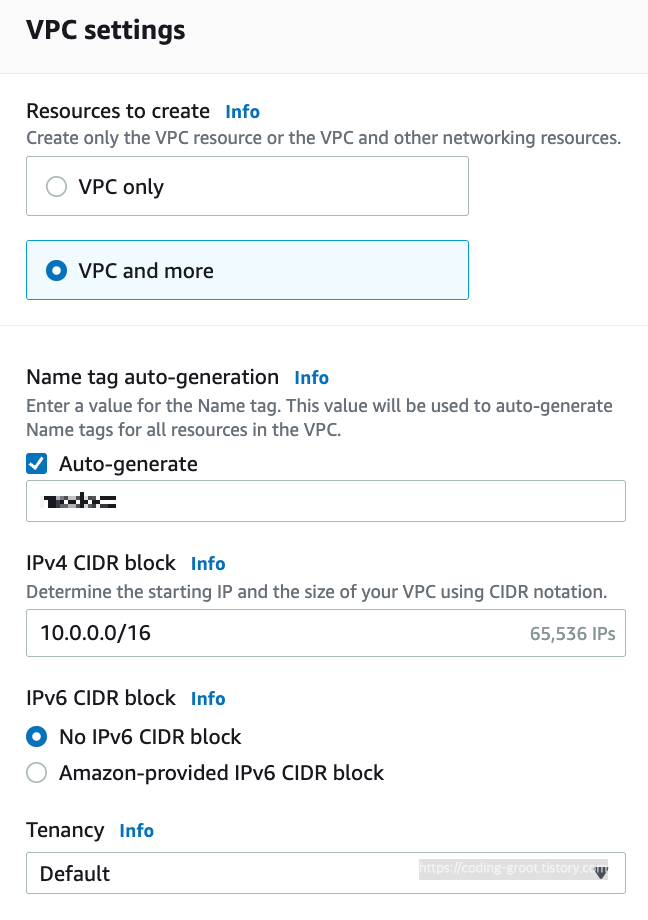The image size is (648, 920).
Task: Click the VPC settings heading
Action: coord(105,30)
